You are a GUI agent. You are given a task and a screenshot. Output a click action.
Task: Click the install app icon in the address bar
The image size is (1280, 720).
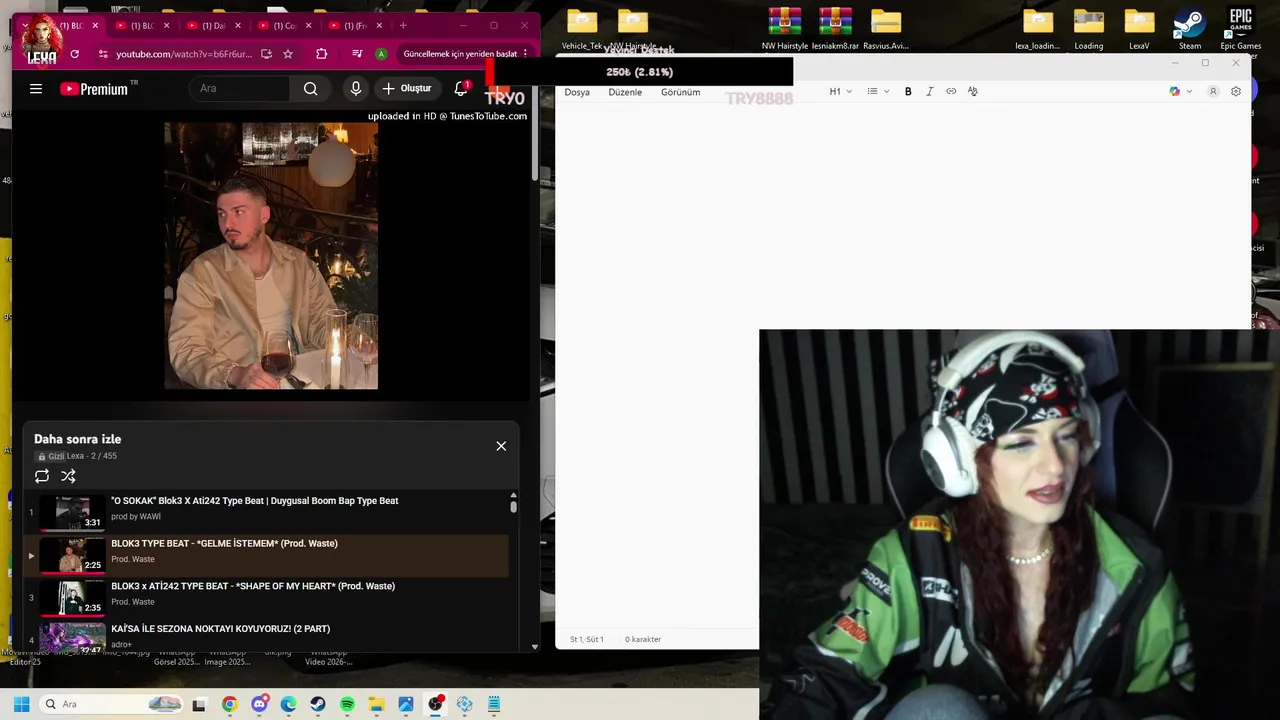pyautogui.click(x=266, y=54)
